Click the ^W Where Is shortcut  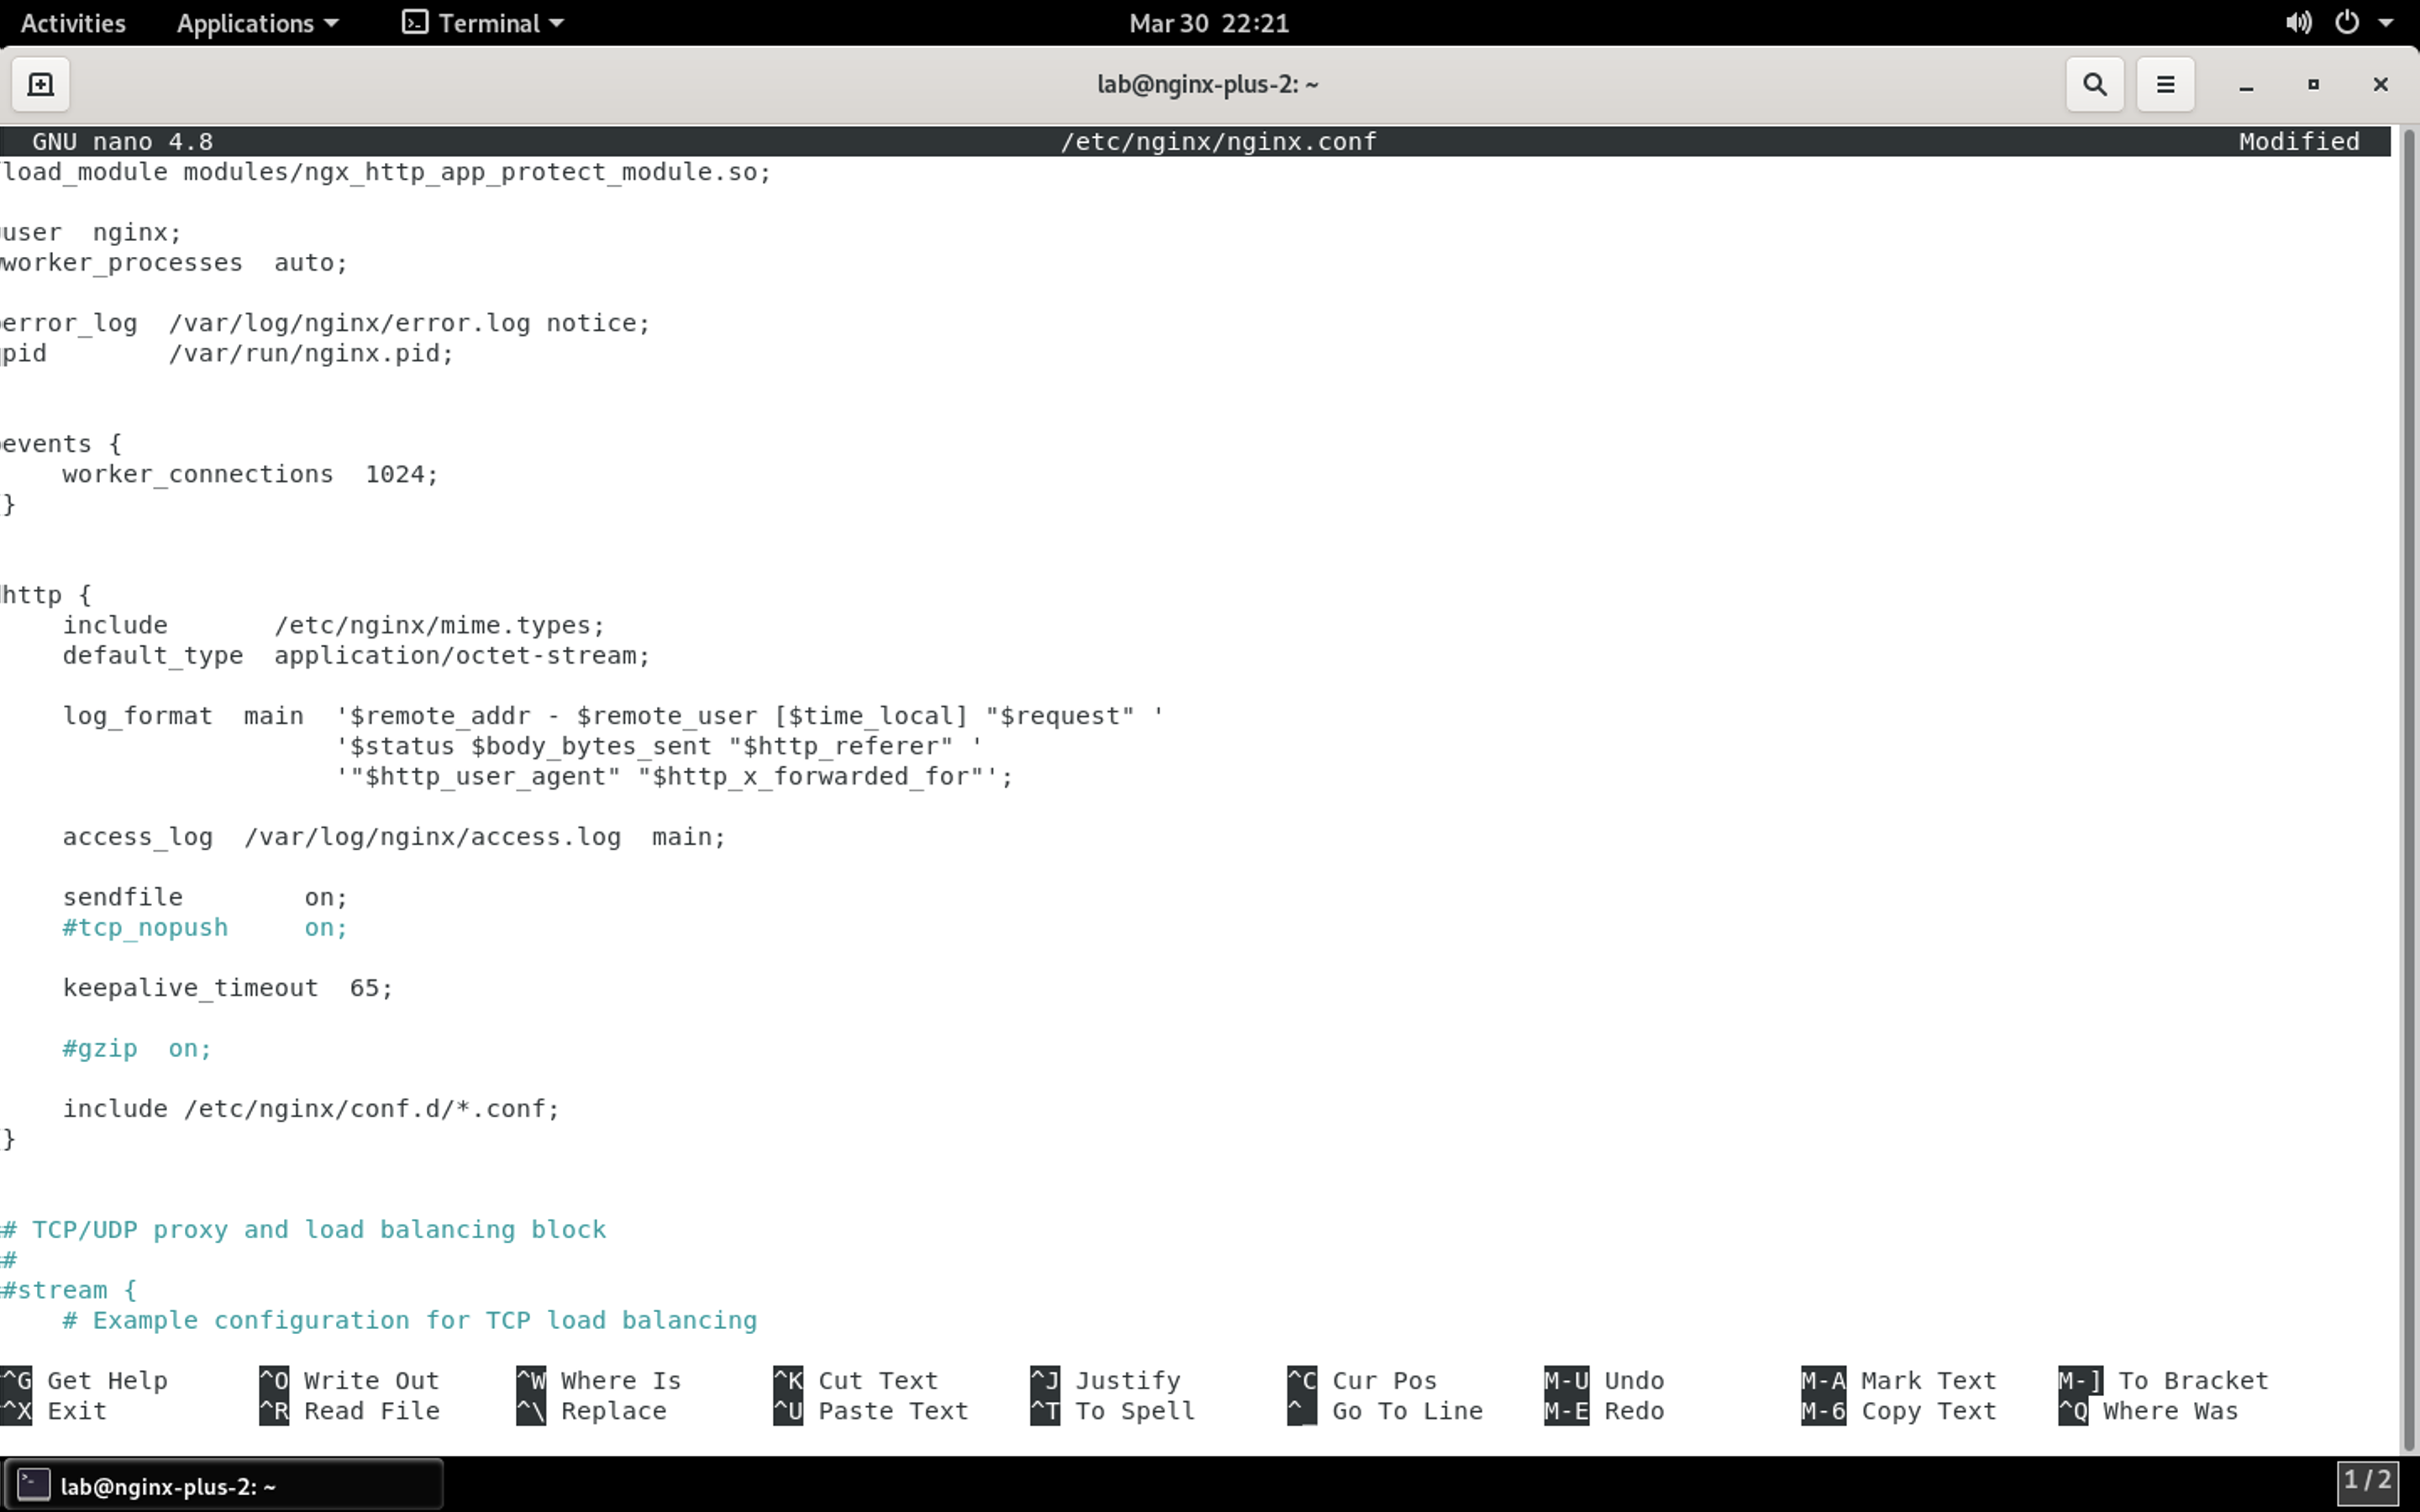598,1380
